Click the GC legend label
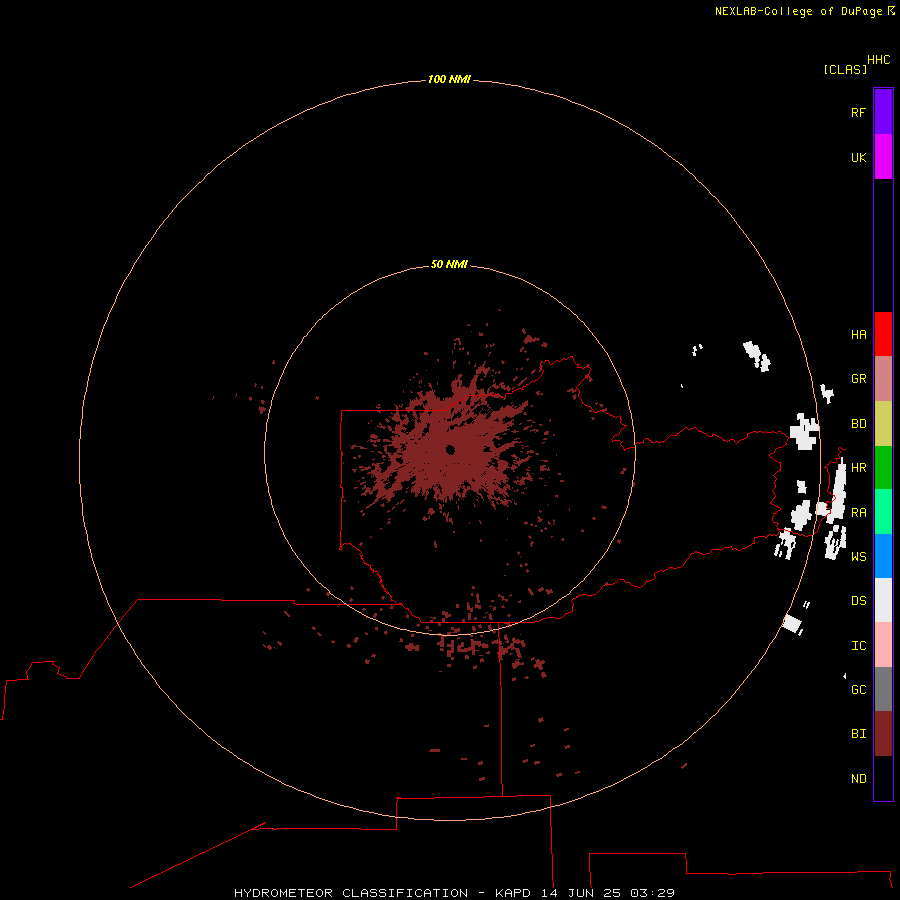The image size is (900, 900). click(x=859, y=690)
